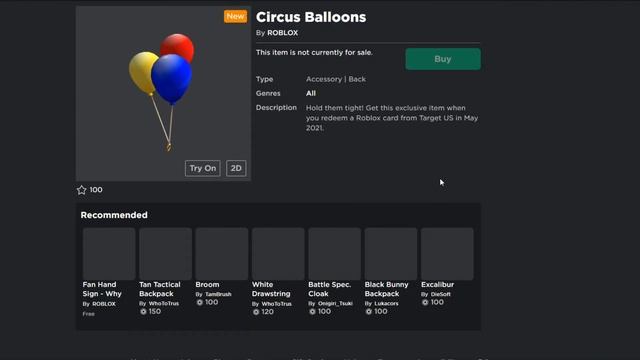Screen dimensions: 640x360
Task: Click the Circus Balloons preview image
Action: click(163, 93)
